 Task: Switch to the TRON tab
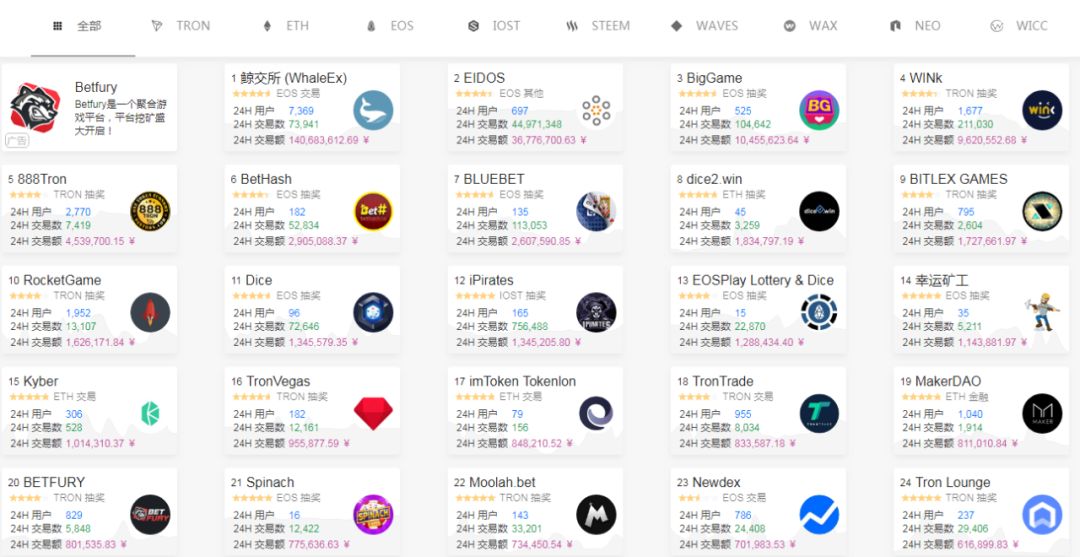[x=180, y=26]
